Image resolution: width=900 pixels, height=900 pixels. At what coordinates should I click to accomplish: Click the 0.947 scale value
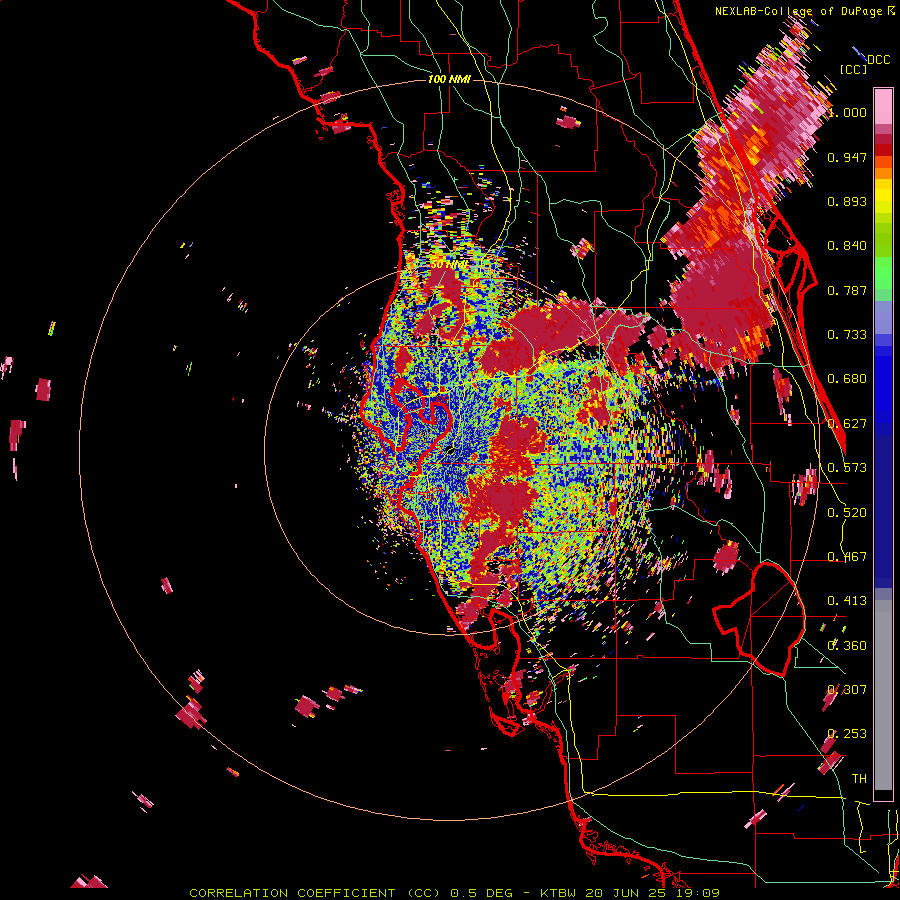(847, 157)
